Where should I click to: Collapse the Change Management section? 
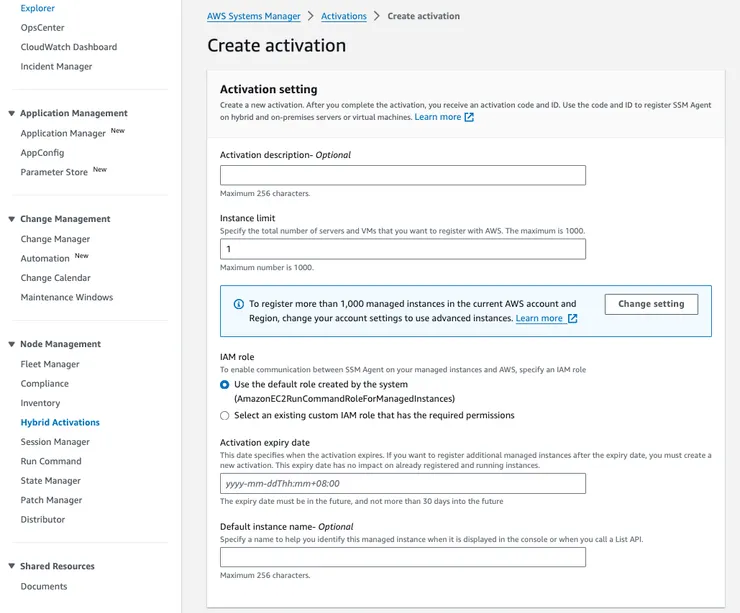click(x=11, y=219)
